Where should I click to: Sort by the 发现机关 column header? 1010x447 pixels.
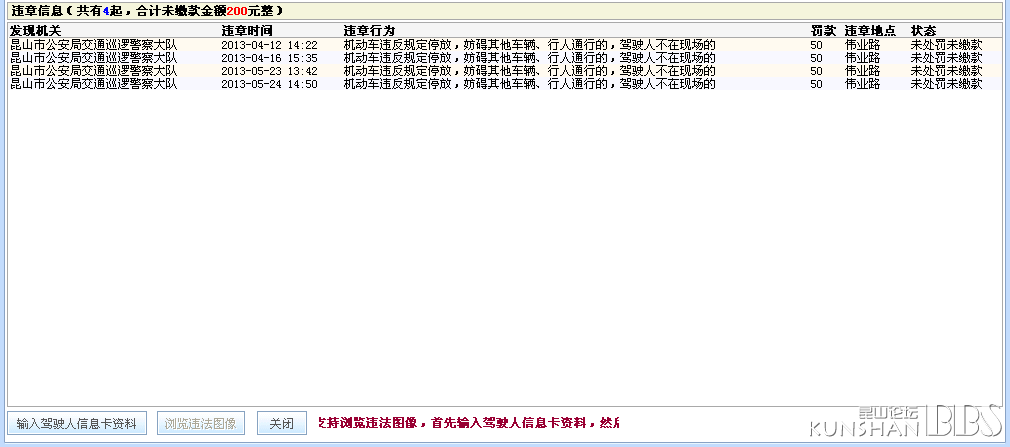tap(36, 31)
